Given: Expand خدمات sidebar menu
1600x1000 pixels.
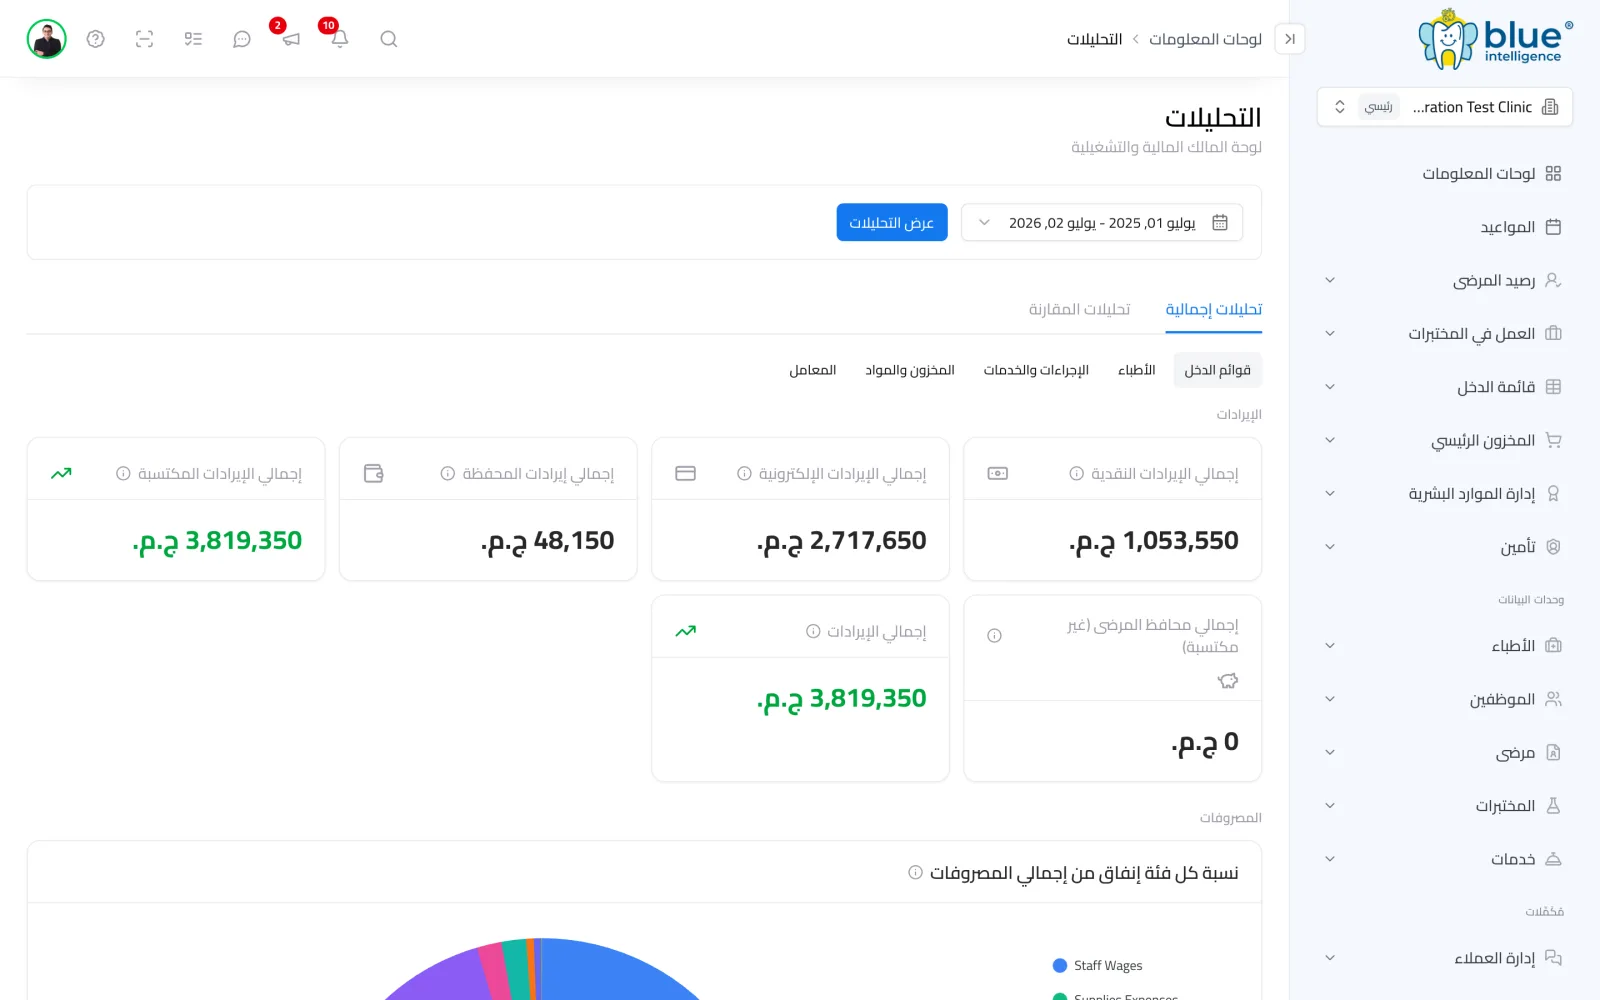Looking at the screenshot, I should (1330, 859).
